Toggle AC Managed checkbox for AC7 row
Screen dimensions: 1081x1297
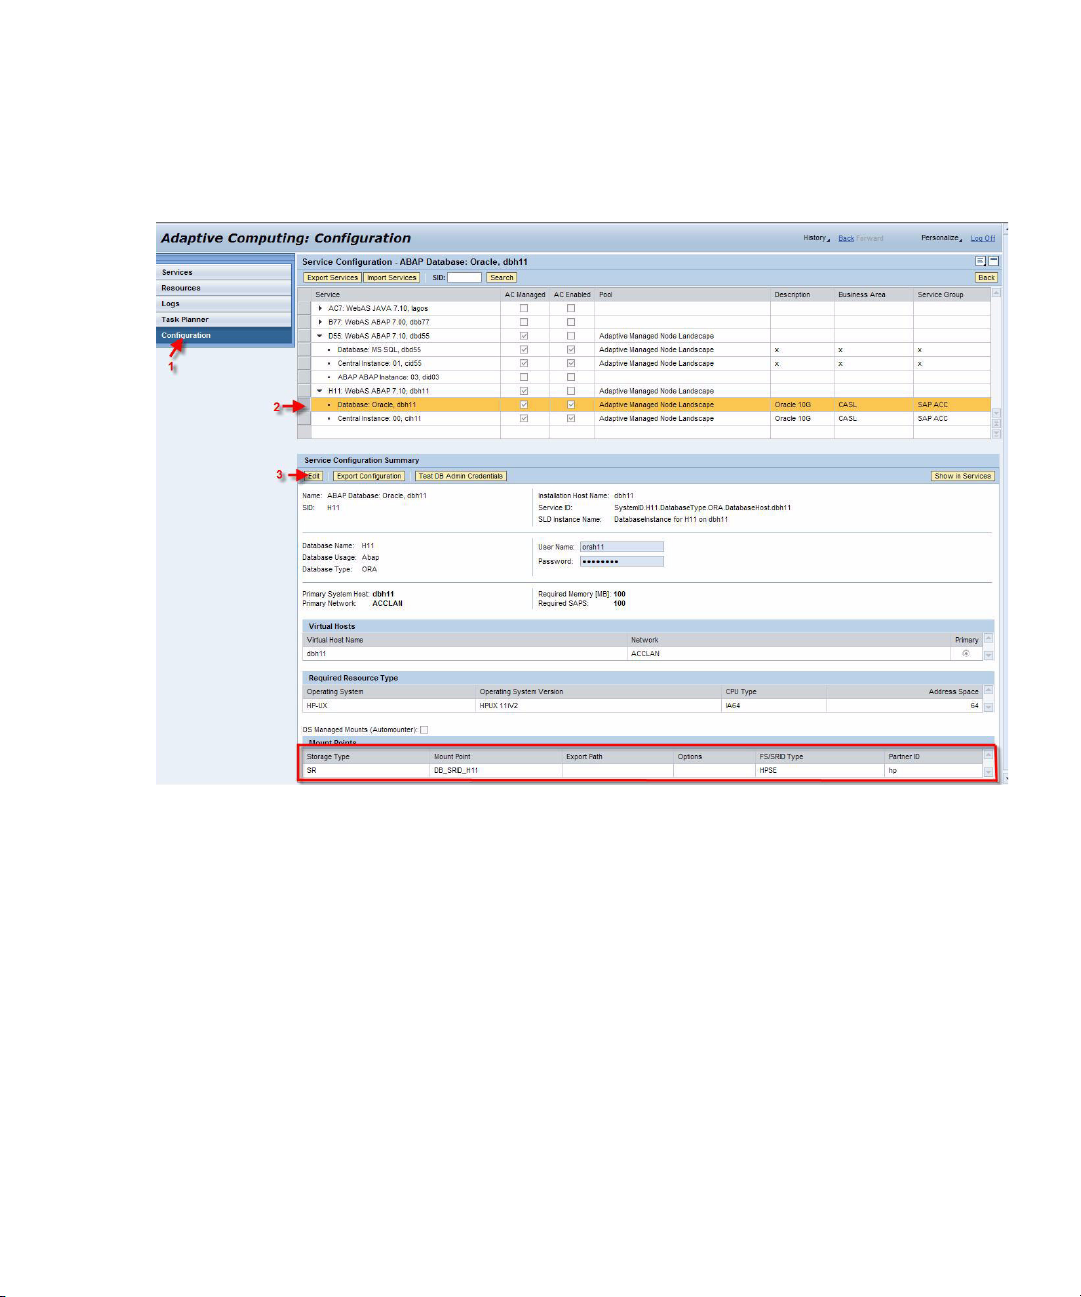point(524,308)
